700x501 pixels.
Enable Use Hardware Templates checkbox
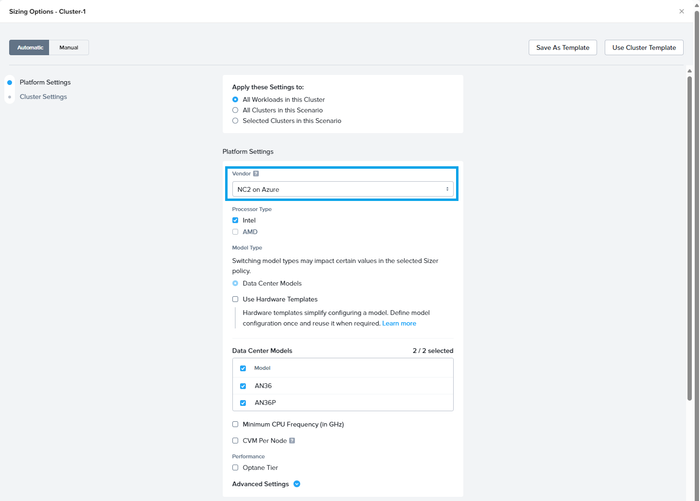pos(235,299)
